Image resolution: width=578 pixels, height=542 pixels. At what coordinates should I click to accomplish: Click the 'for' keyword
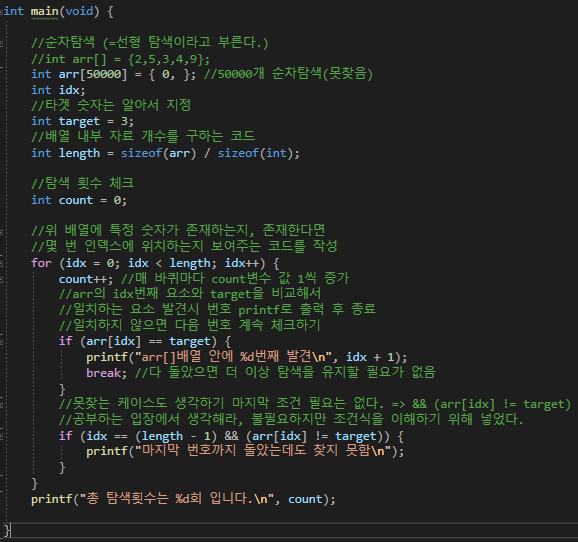[x=41, y=263]
